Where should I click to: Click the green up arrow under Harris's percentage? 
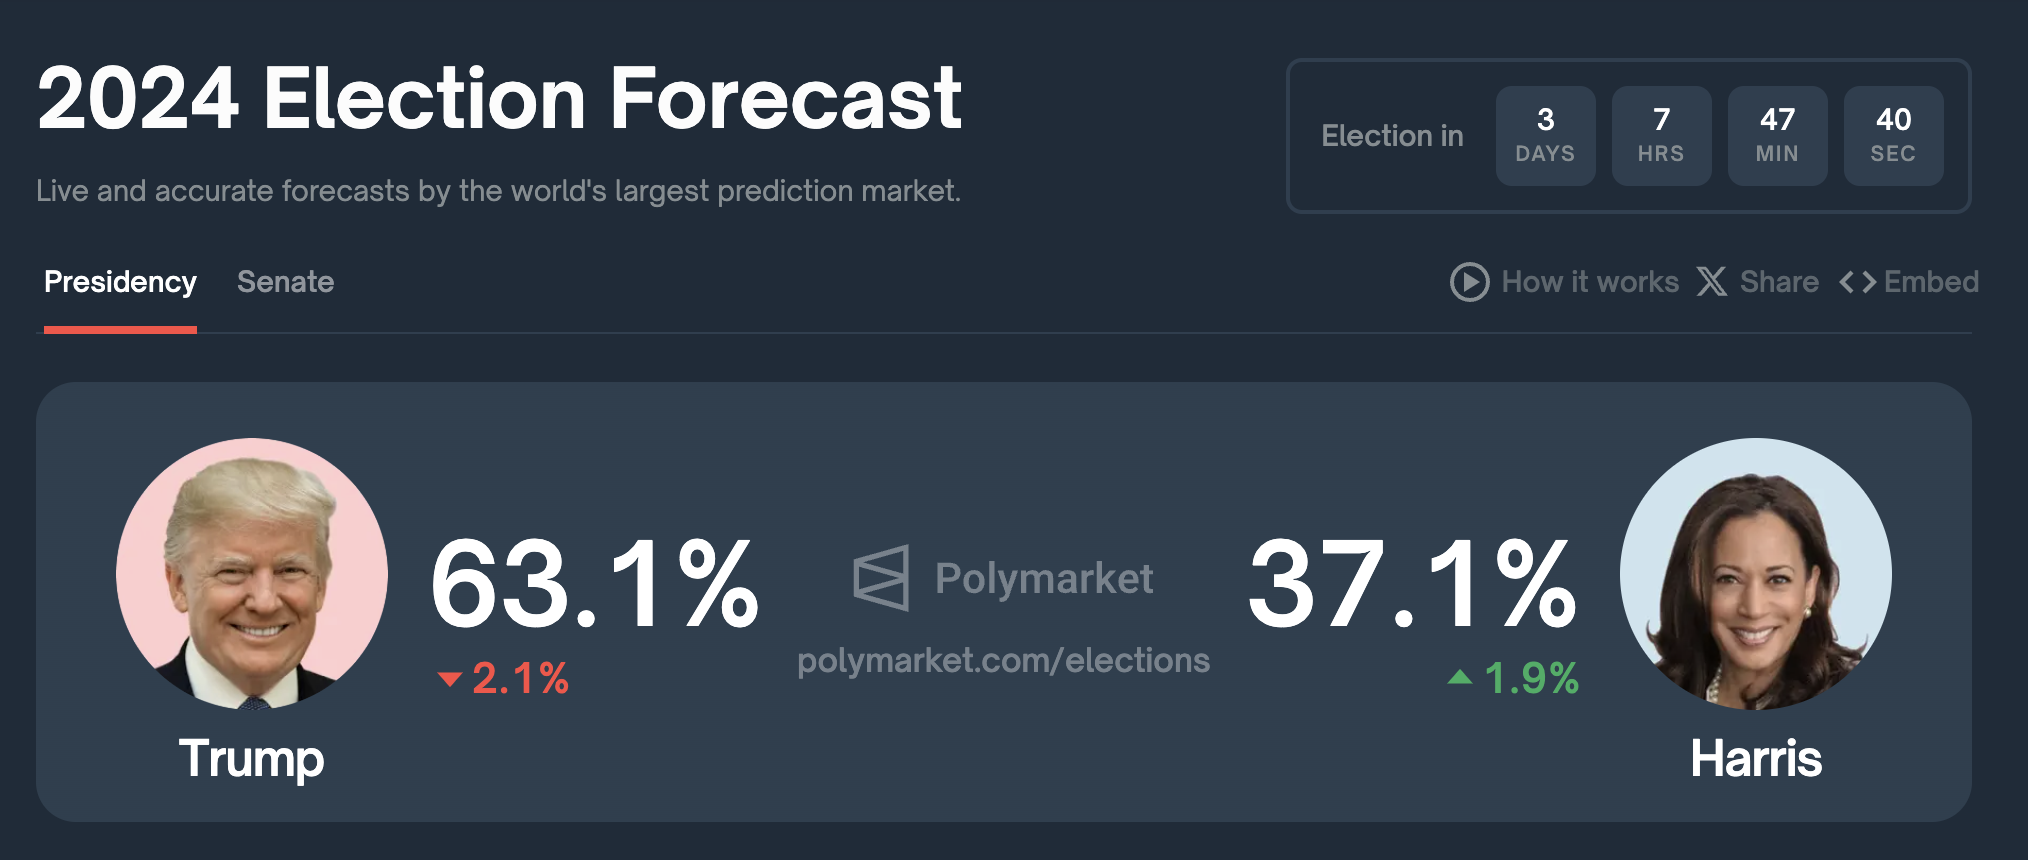click(x=1460, y=678)
